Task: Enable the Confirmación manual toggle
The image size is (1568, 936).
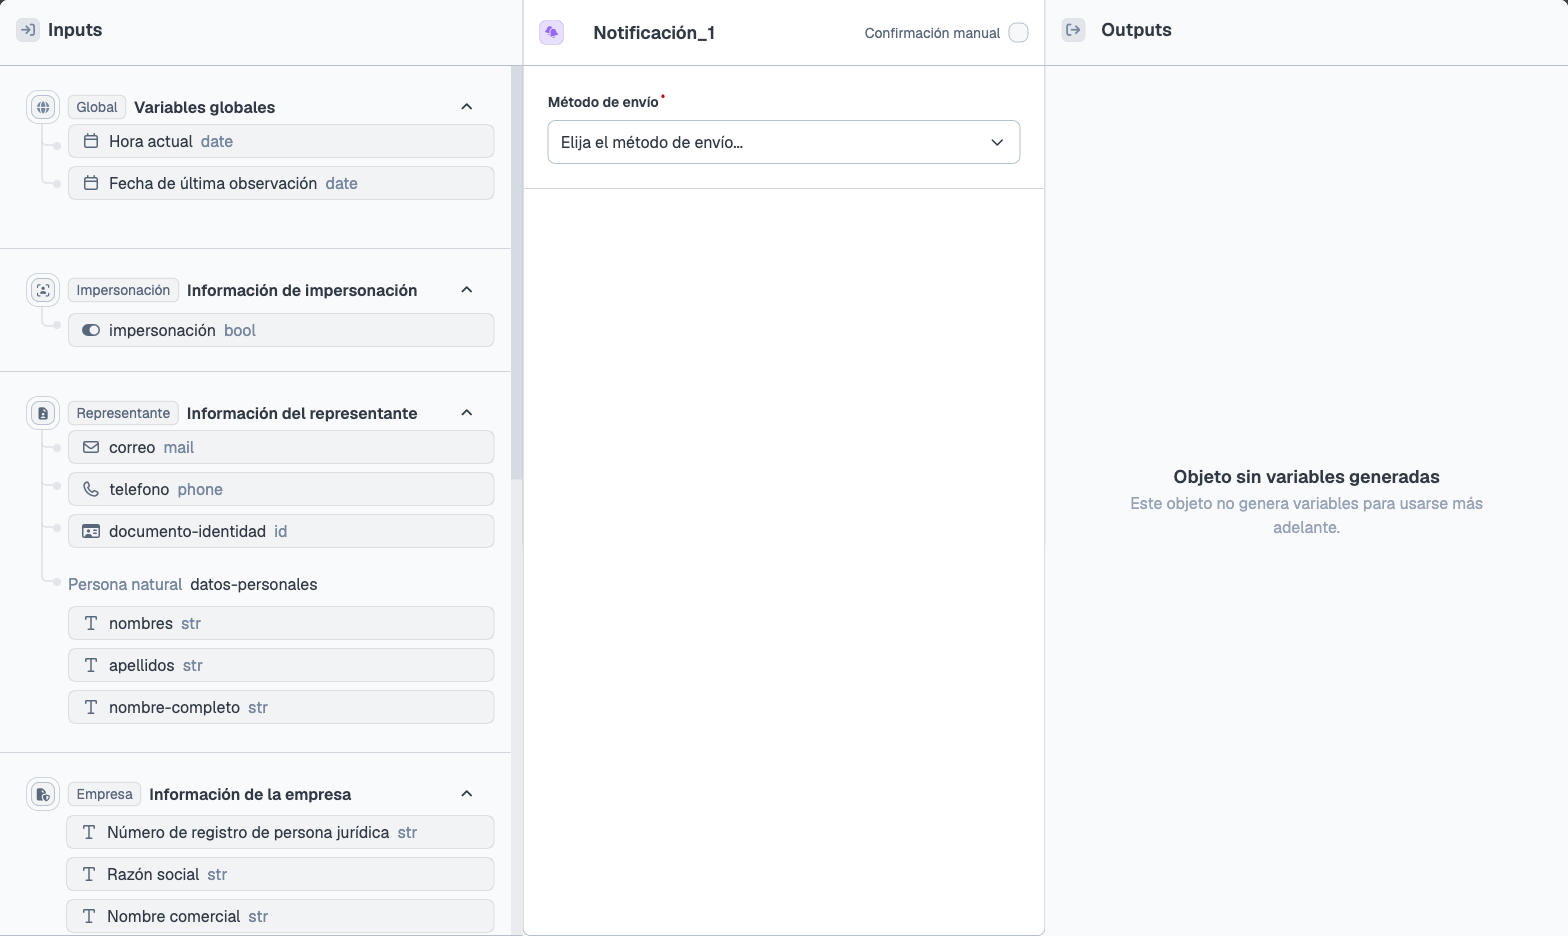Action: coord(1018,33)
